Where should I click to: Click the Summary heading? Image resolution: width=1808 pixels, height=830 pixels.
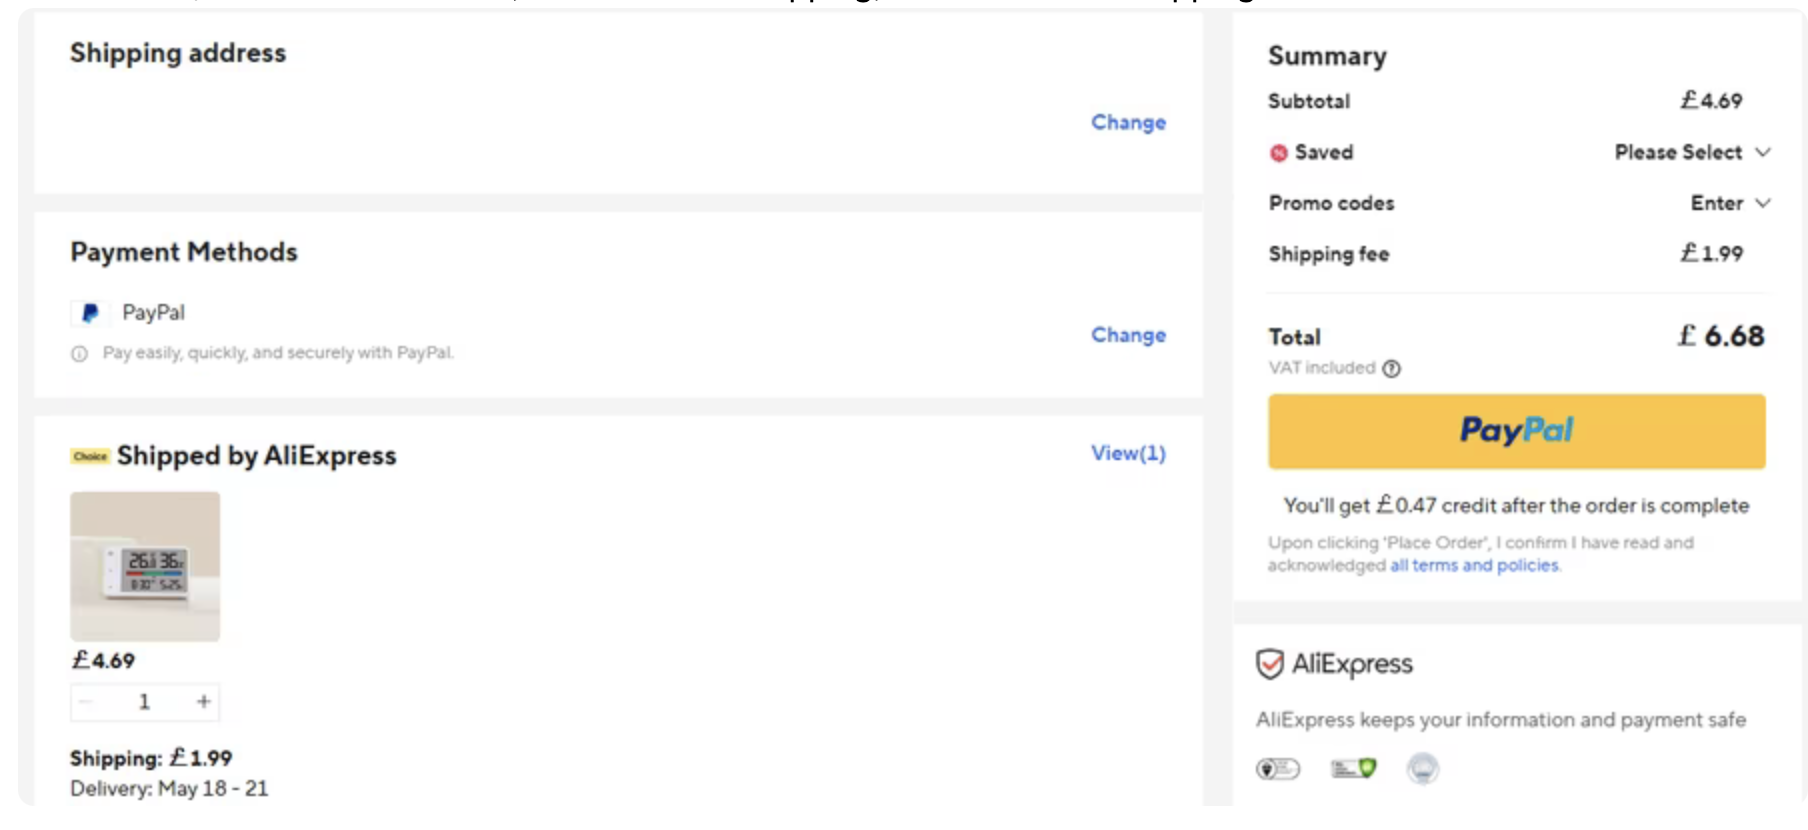tap(1327, 57)
